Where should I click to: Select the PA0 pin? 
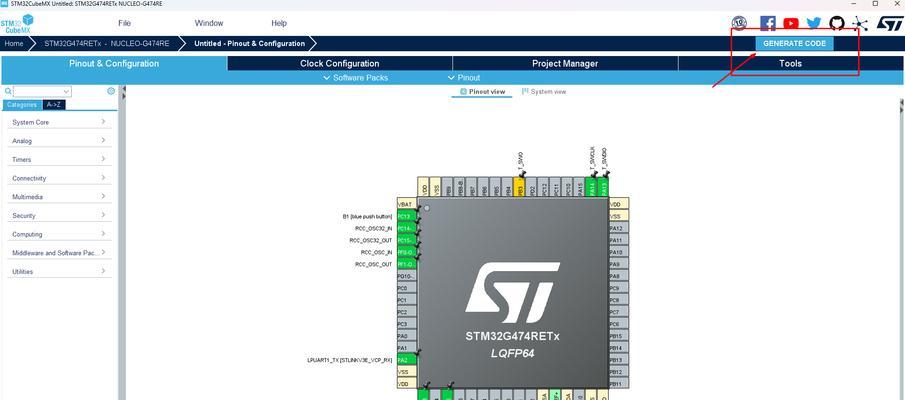pyautogui.click(x=406, y=336)
